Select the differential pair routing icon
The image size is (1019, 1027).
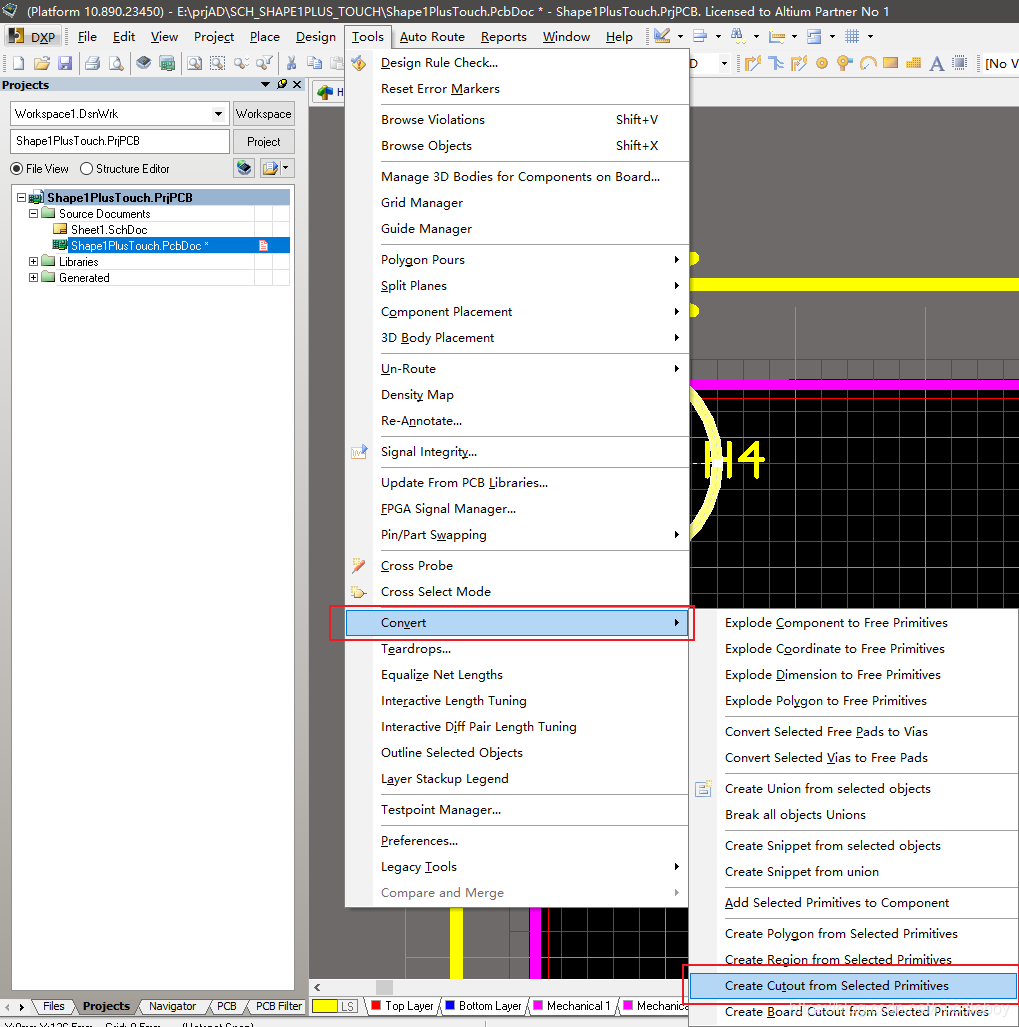click(799, 63)
